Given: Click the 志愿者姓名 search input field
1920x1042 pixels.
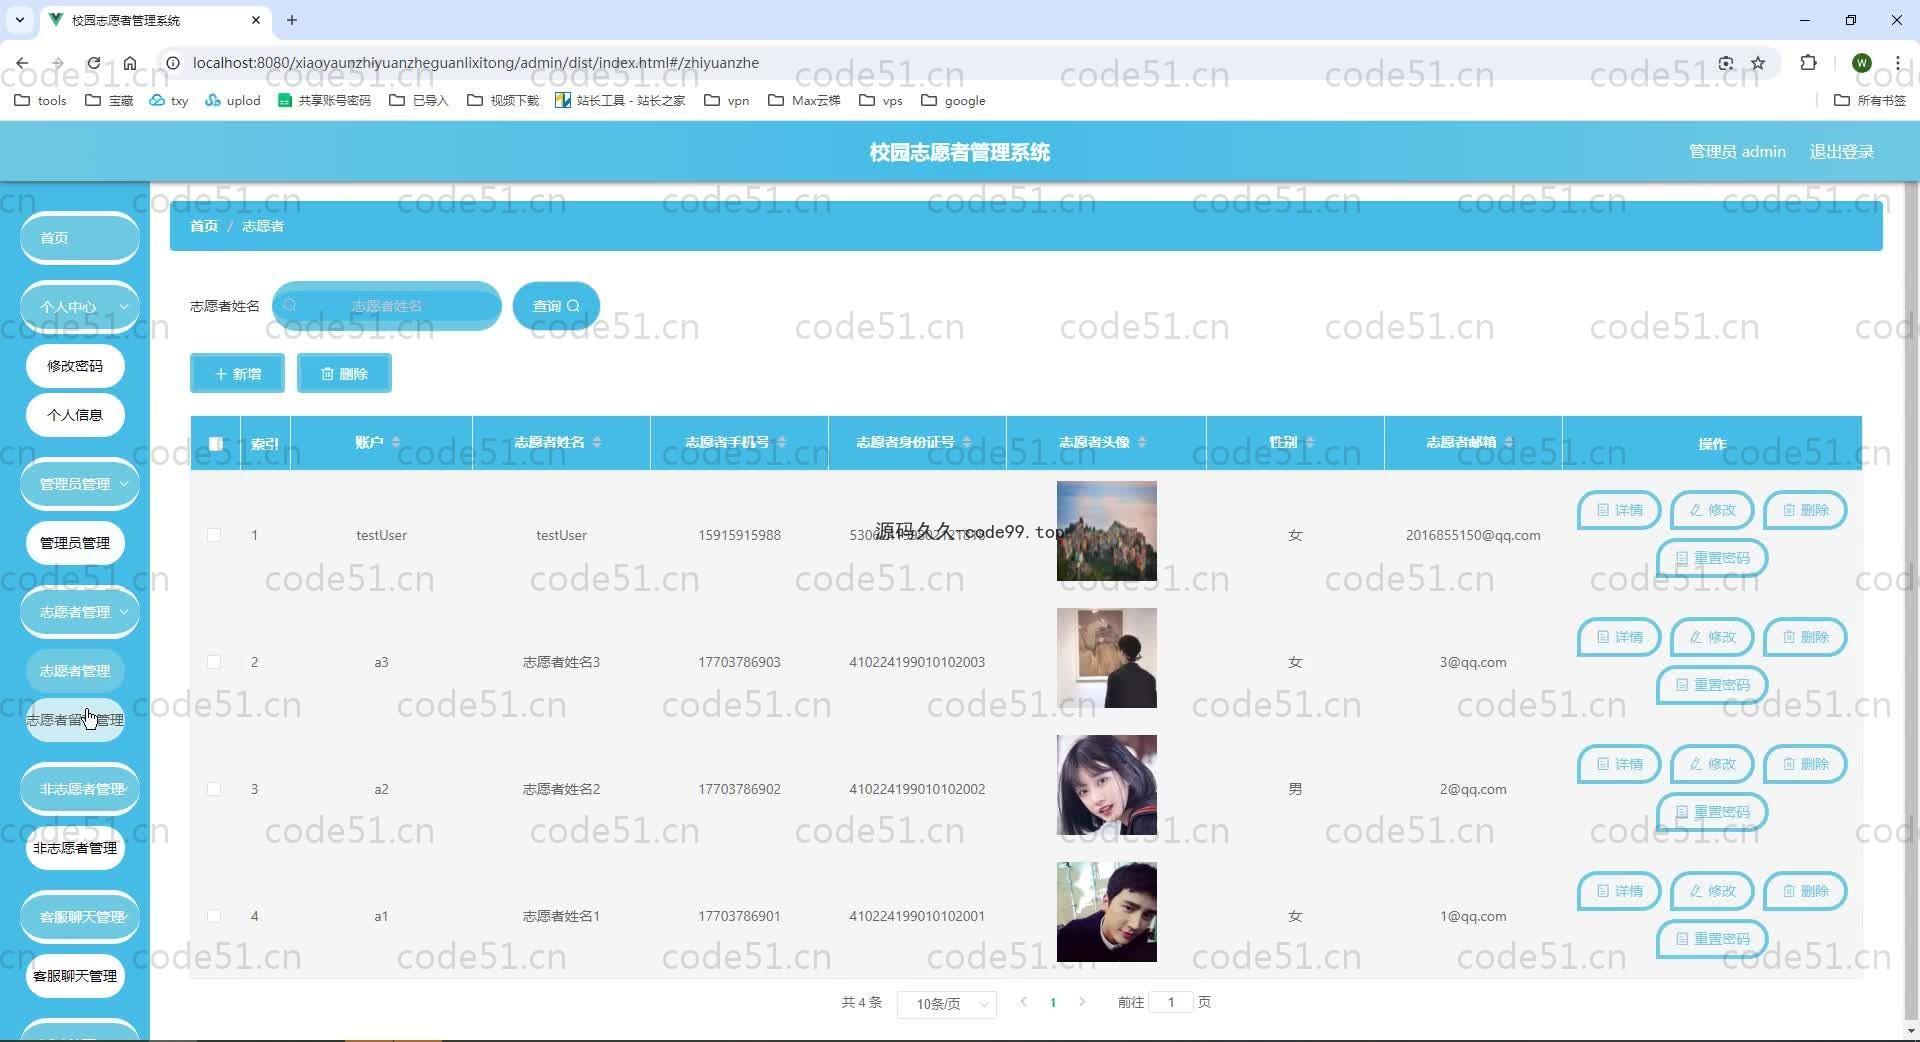Looking at the screenshot, I should click(386, 306).
